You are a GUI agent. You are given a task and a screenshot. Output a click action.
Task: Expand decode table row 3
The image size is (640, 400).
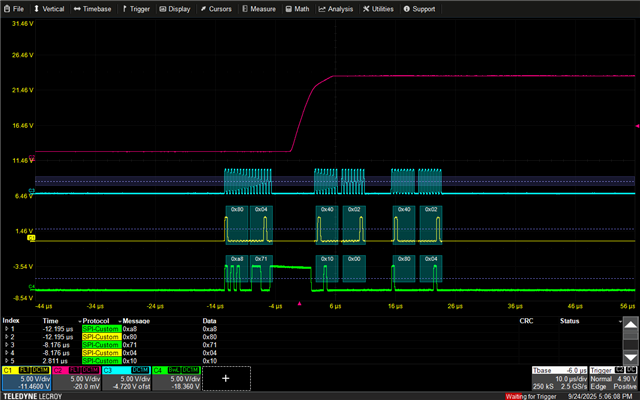[5, 343]
